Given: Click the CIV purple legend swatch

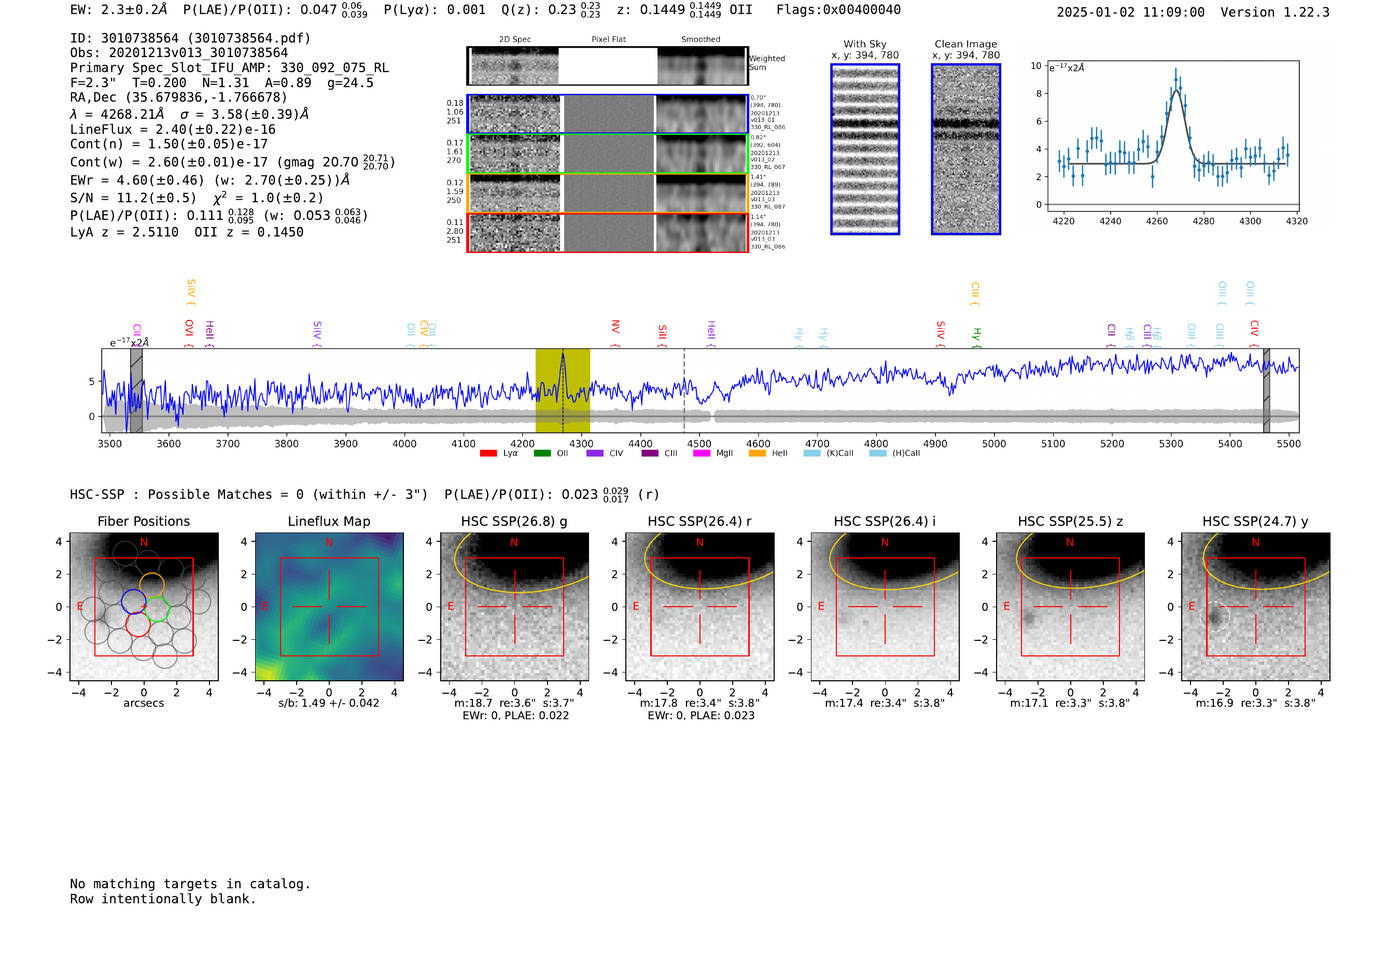Looking at the screenshot, I should click(595, 453).
